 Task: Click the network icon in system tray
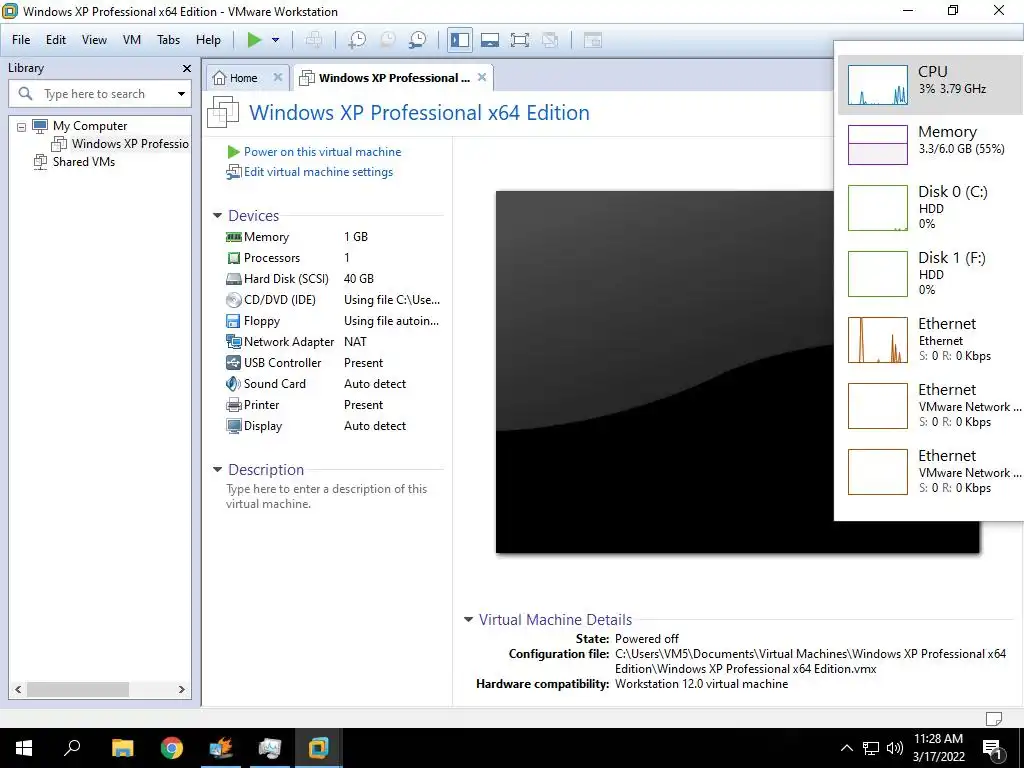pos(871,748)
